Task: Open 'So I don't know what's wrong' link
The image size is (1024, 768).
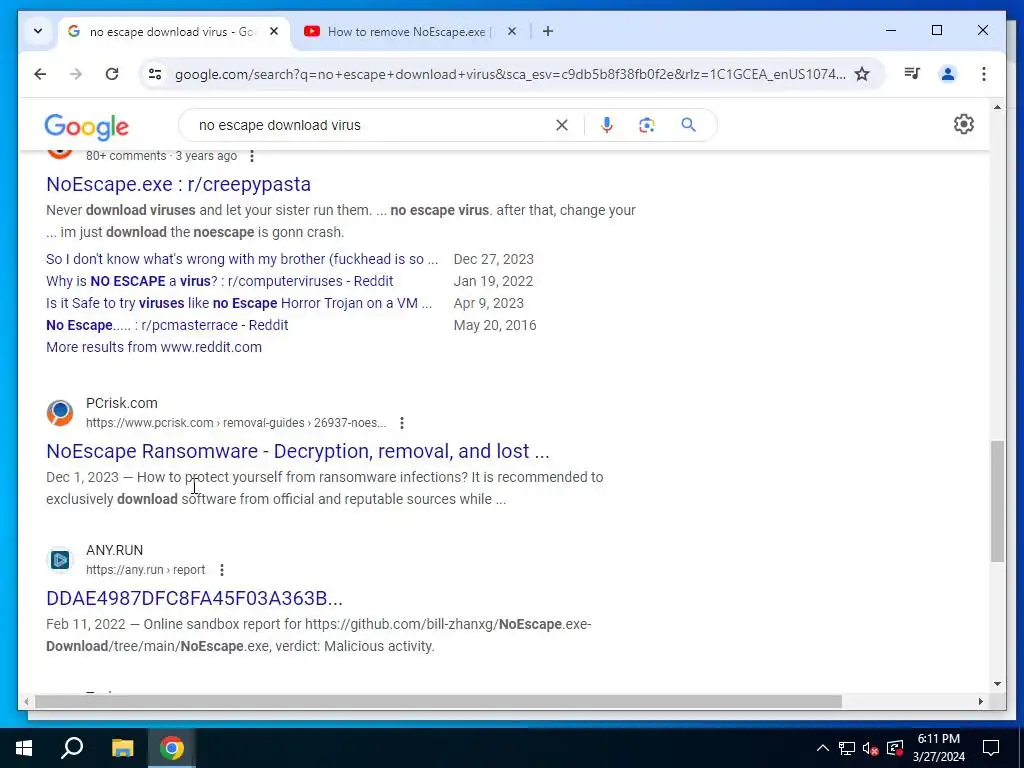Action: tap(242, 259)
